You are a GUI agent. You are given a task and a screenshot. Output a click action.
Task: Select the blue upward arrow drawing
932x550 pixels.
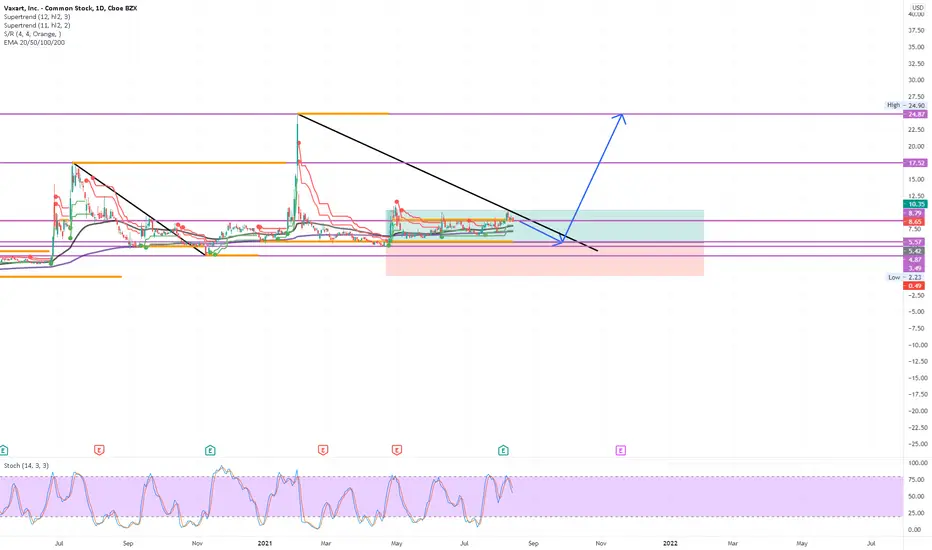pos(593,178)
